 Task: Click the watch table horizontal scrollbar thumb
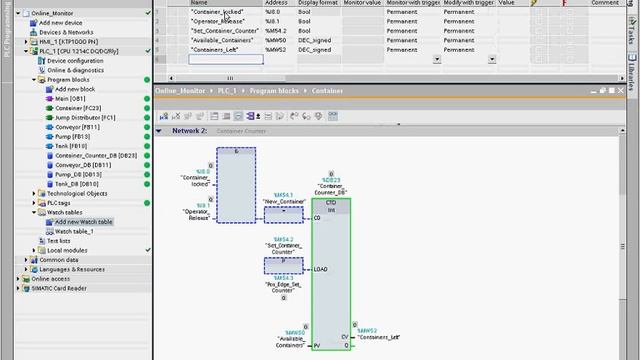[x=230, y=78]
